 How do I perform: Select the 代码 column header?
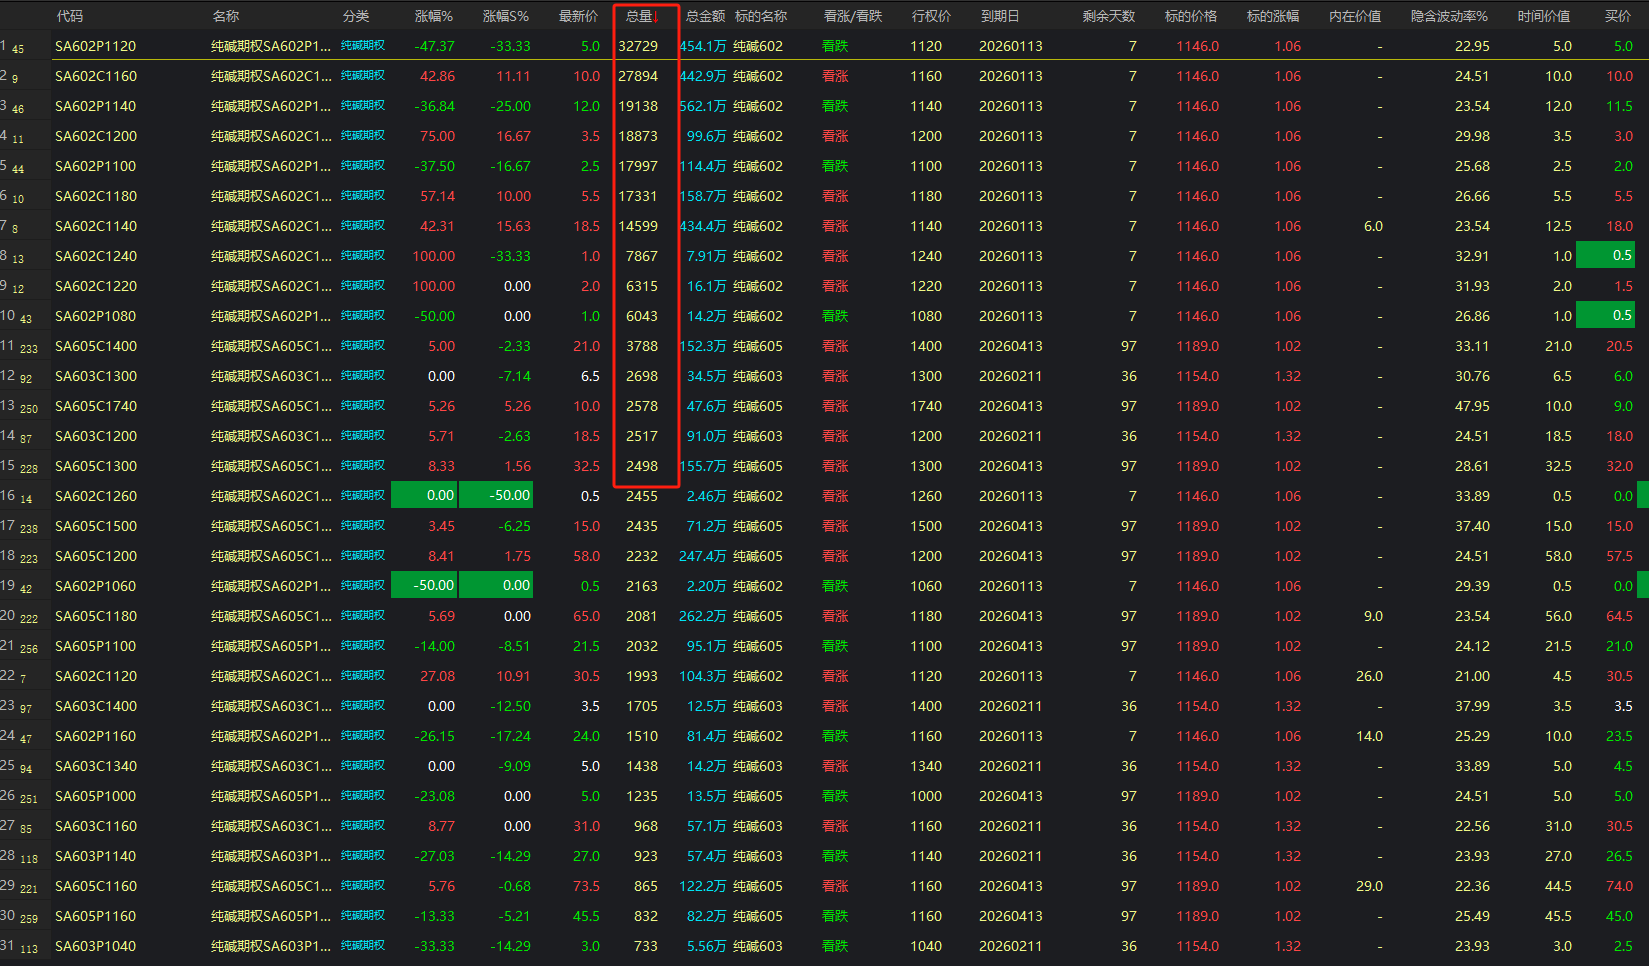click(70, 16)
